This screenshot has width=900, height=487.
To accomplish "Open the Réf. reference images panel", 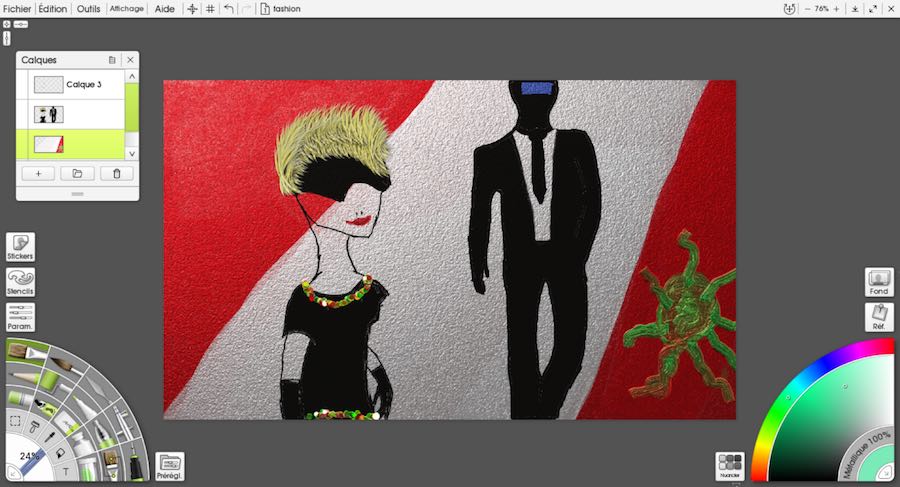I will (879, 317).
